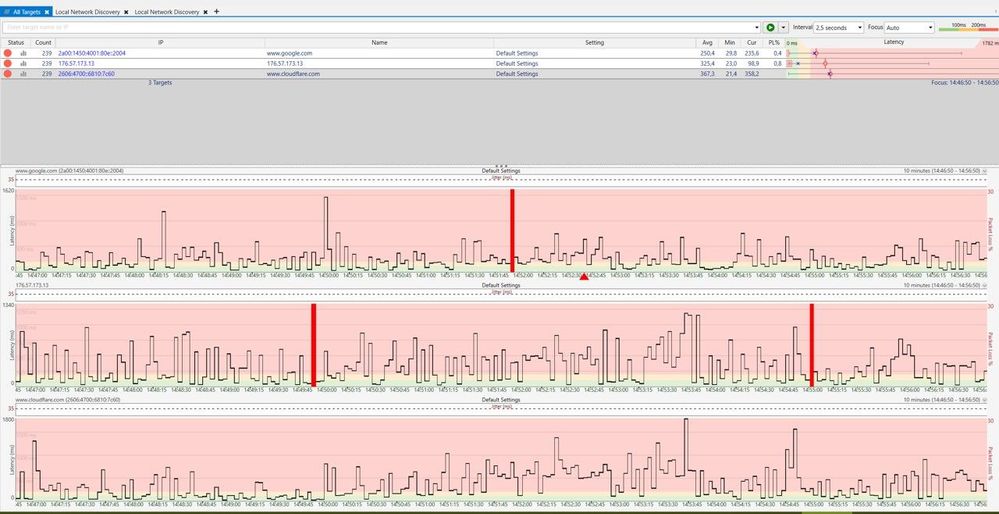
Task: Click graph icon for the www.cloudflare.com row
Action: pyautogui.click(x=24, y=74)
